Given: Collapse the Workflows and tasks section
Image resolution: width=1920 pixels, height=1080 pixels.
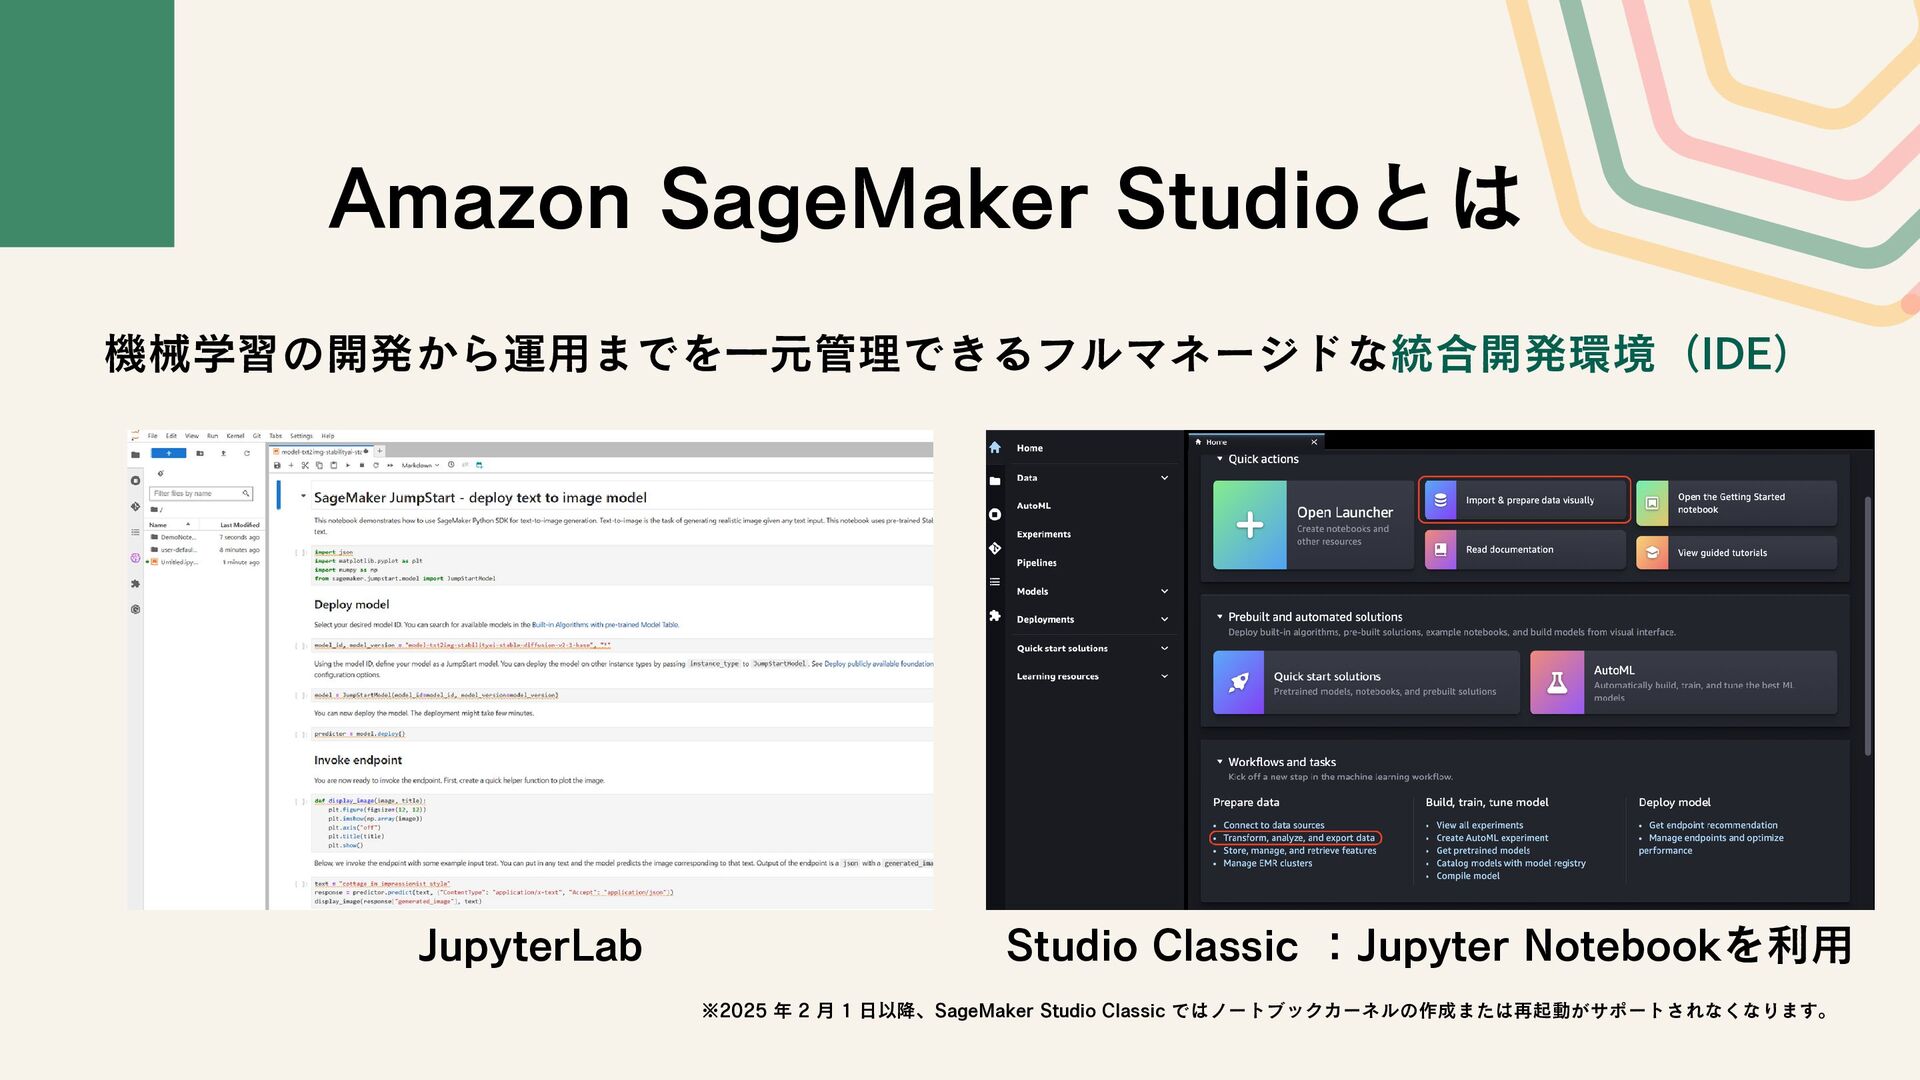Looking at the screenshot, I should point(1220,762).
